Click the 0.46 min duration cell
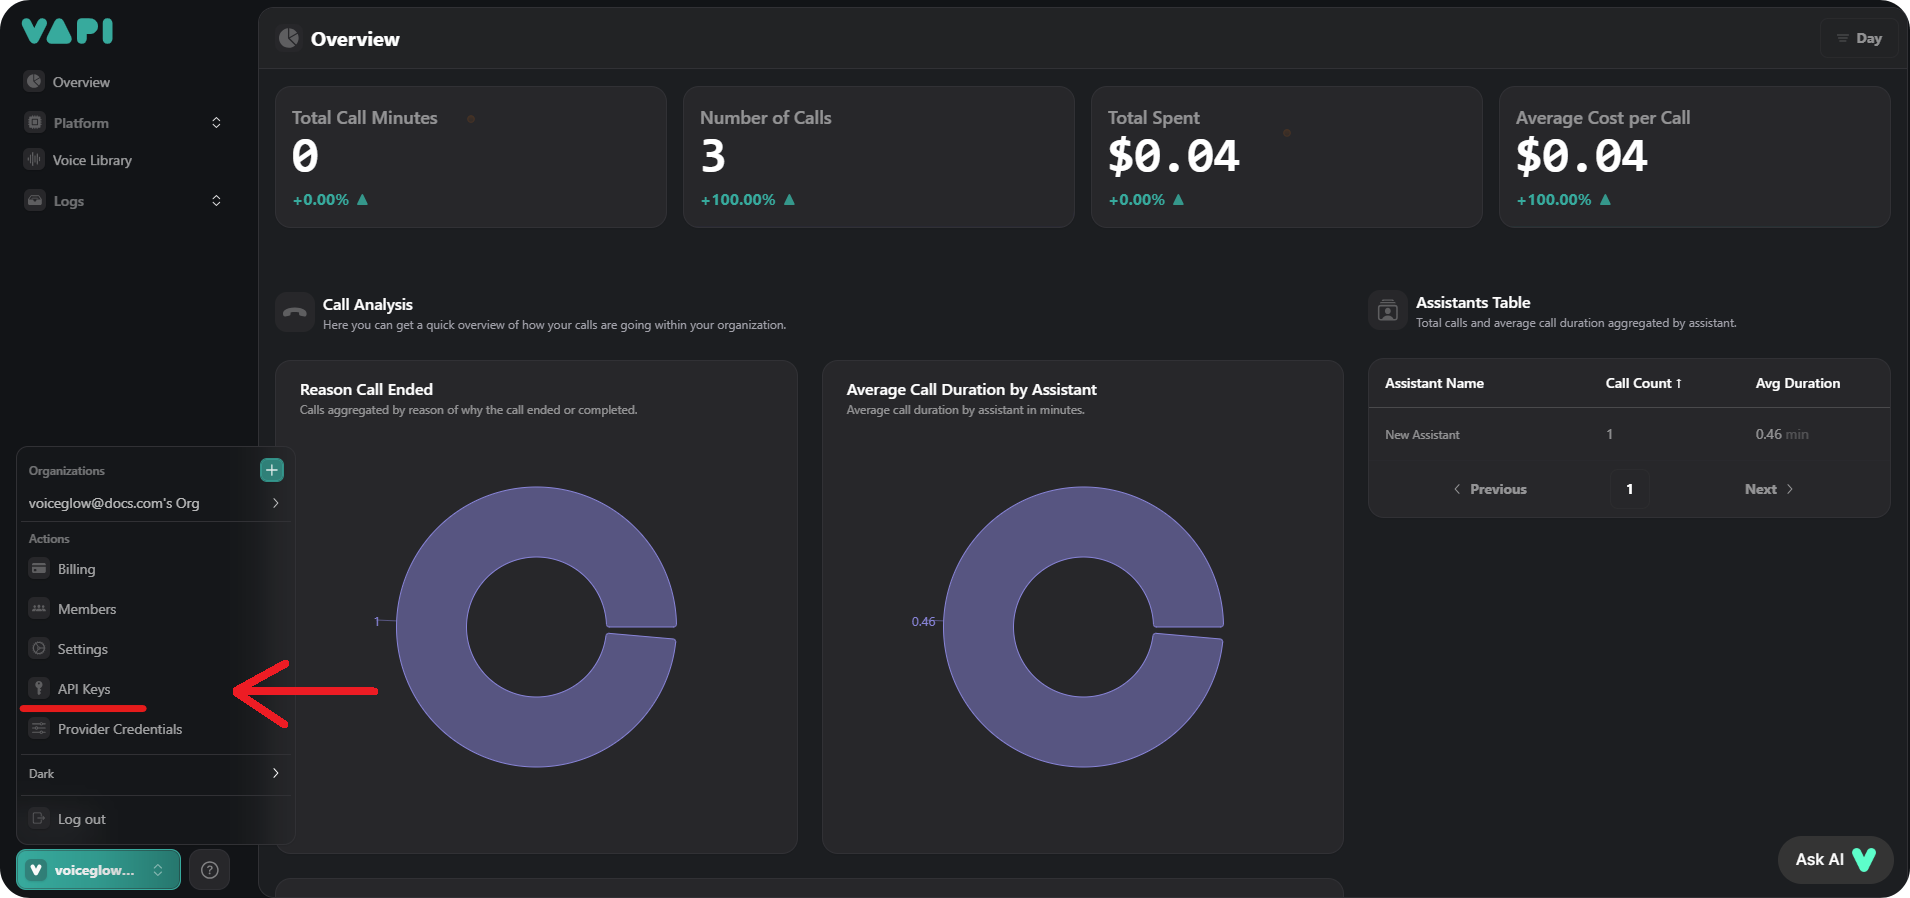Viewport: 1910px width, 898px height. point(1781,434)
